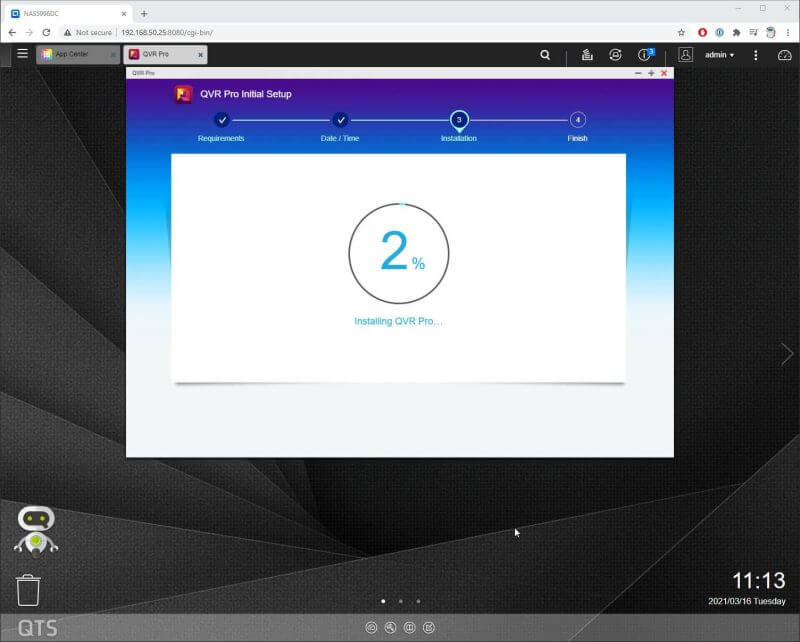The image size is (800, 642).
Task: Click the browser address bar URL
Action: (167, 32)
